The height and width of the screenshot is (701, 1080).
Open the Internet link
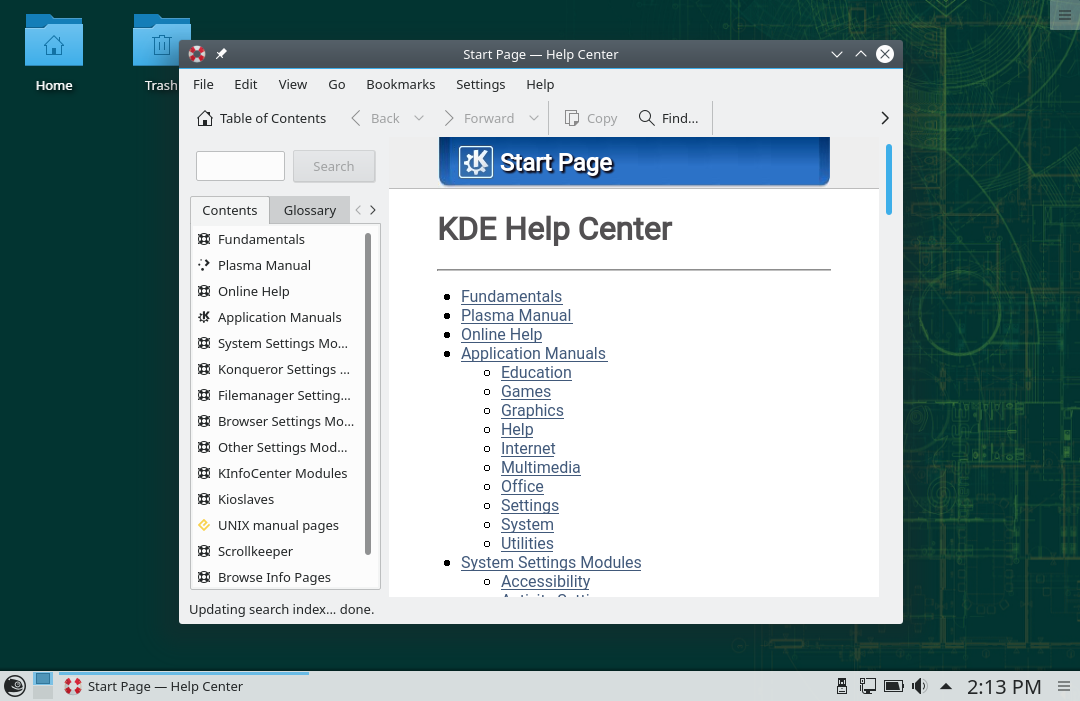528,448
